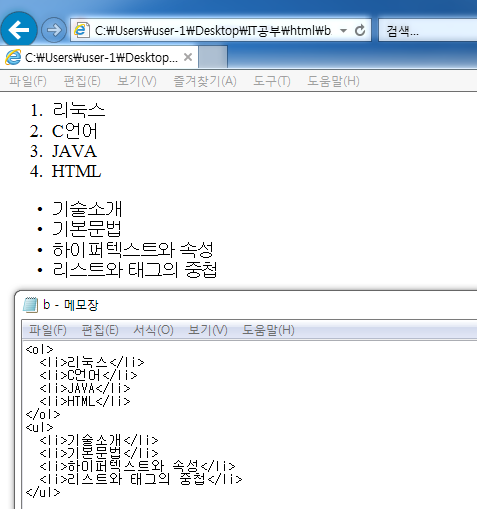This screenshot has height=509, width=477.
Task: Click the '<ol>' opening tag line in Notepad
Action: [39, 349]
